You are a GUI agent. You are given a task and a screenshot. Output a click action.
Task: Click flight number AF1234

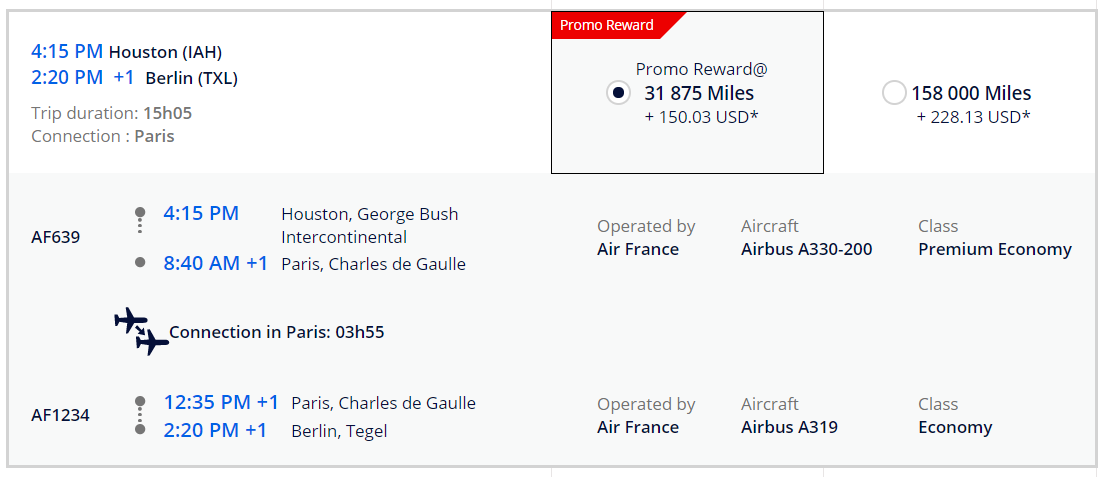[61, 415]
